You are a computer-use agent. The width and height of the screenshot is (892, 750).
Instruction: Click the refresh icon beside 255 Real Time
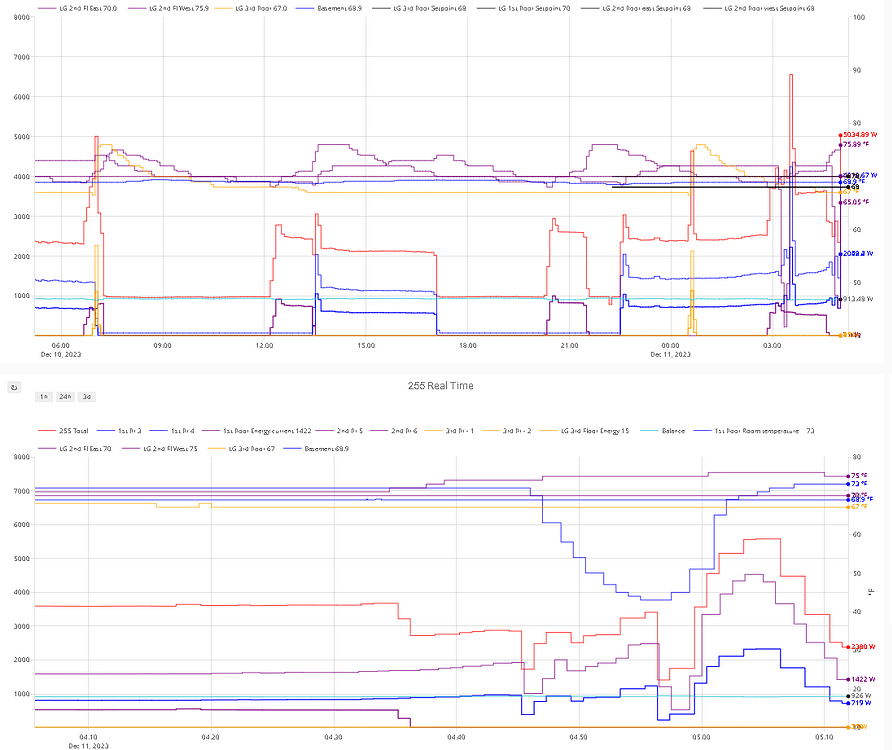coord(14,388)
